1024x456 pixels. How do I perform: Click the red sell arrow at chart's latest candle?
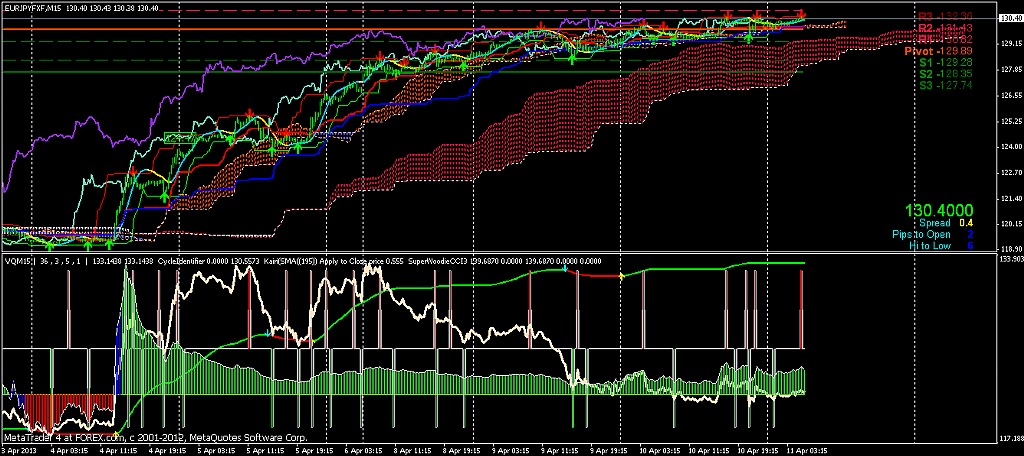tap(801, 14)
